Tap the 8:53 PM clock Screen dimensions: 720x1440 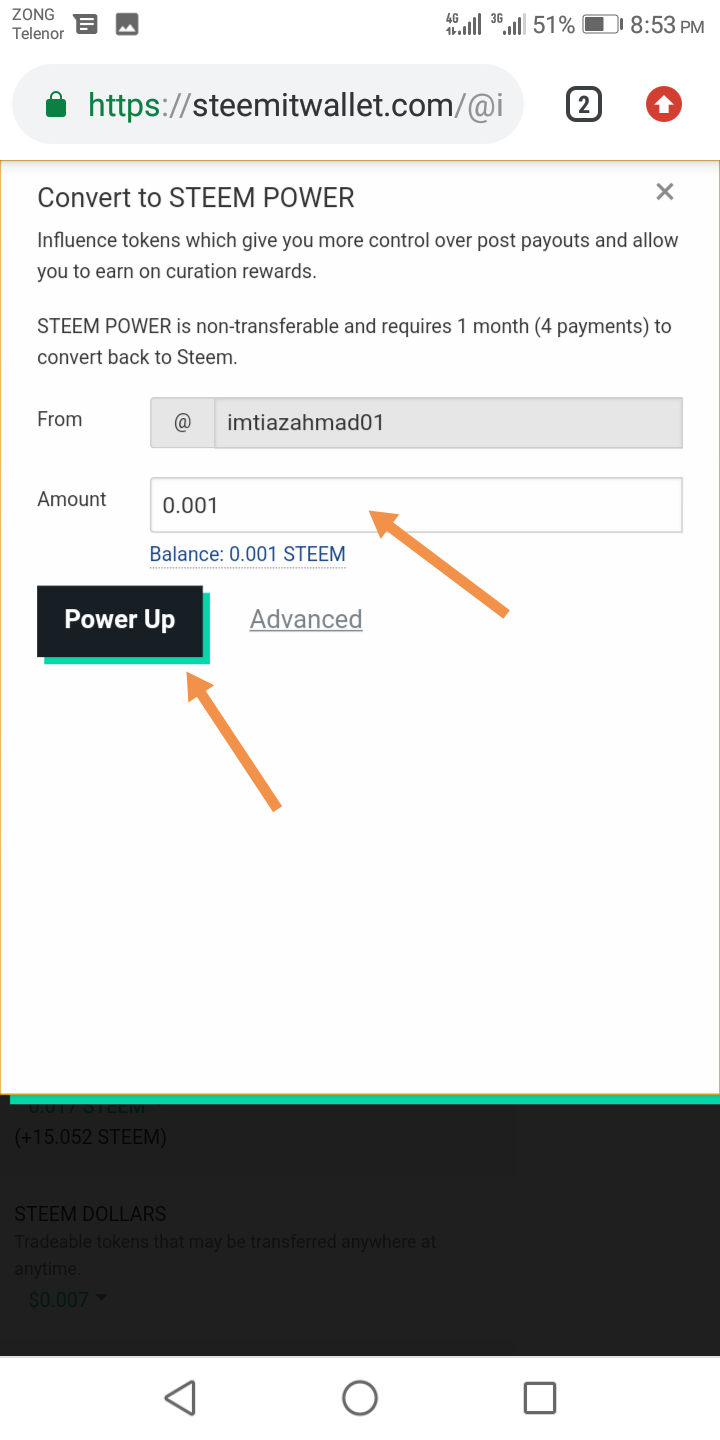pyautogui.click(x=668, y=25)
